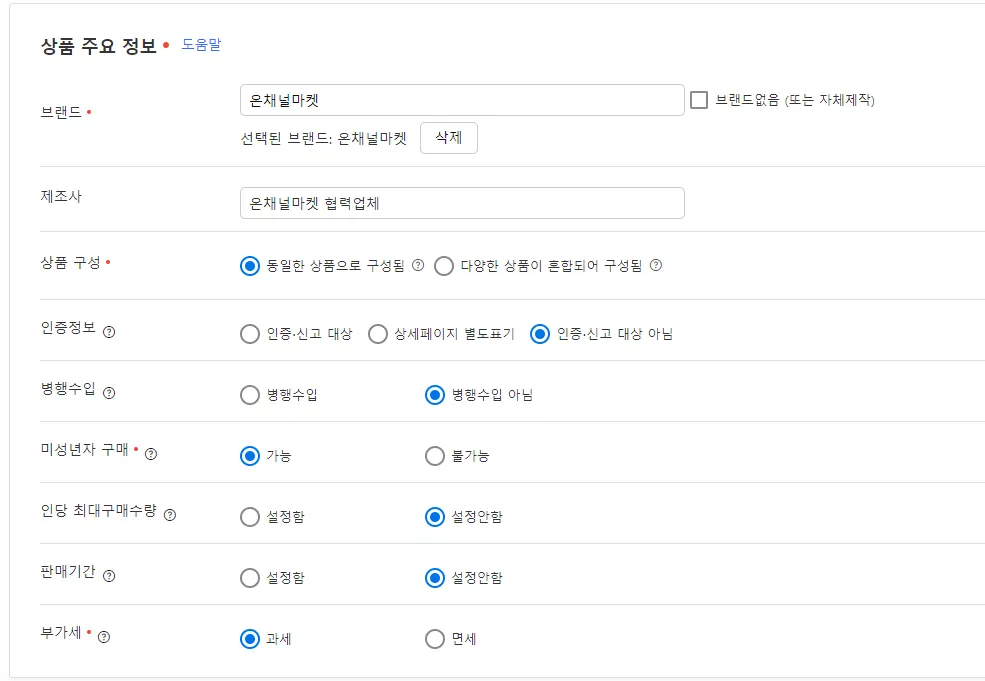Viewport: 985px width, 681px height.
Task: Check the 브랜드없음 (또는 자체제작) checkbox
Action: pyautogui.click(x=699, y=100)
